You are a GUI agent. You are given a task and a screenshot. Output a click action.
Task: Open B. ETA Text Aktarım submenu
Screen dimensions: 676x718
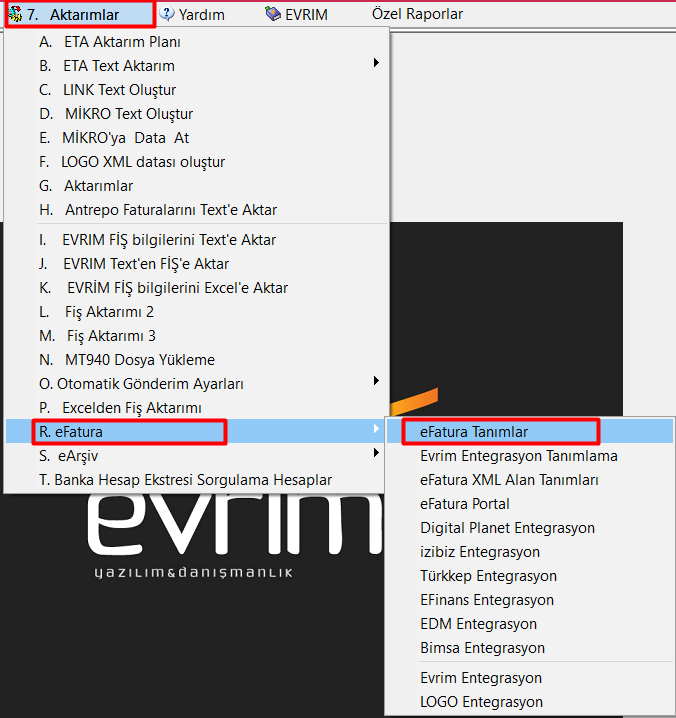[196, 66]
